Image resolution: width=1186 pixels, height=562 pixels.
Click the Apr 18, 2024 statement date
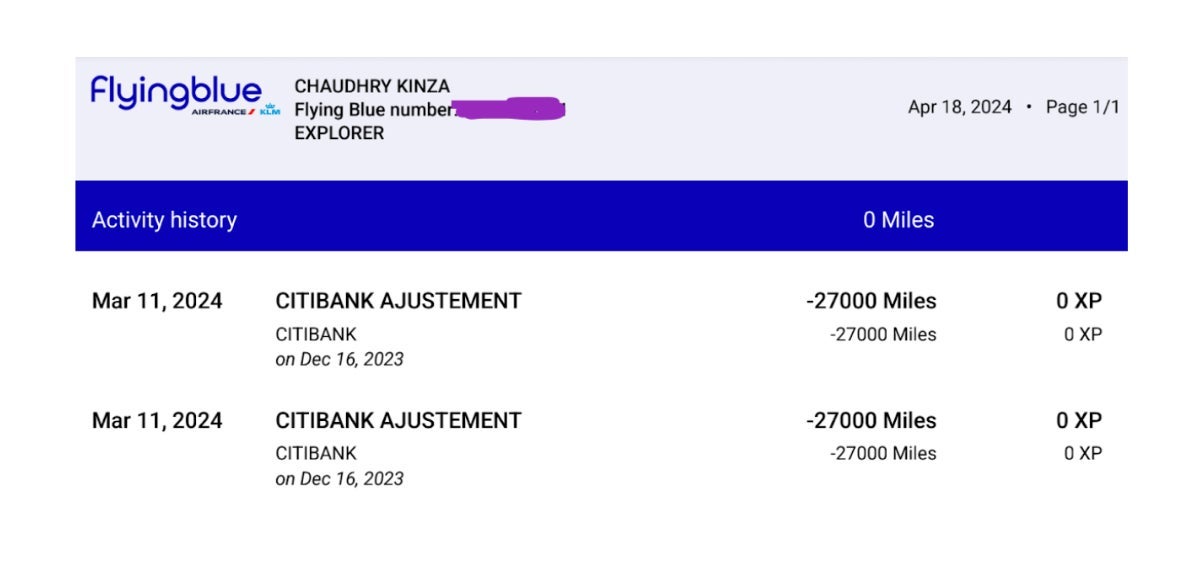pos(959,107)
